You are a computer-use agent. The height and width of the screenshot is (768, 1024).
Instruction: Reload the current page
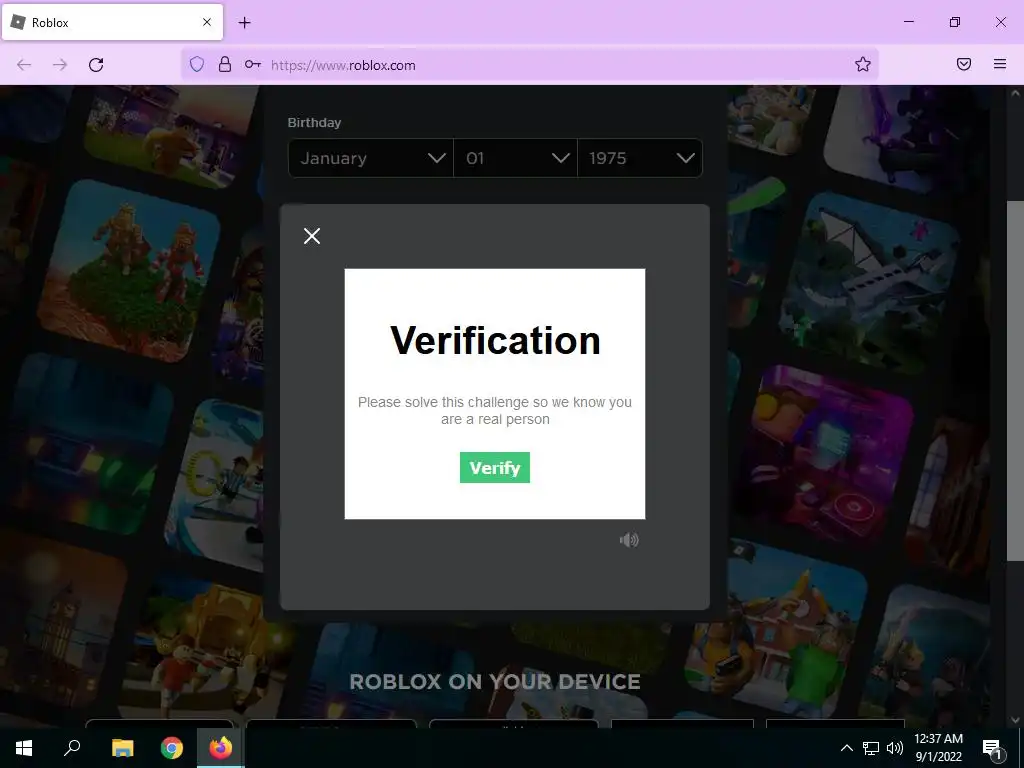[96, 65]
